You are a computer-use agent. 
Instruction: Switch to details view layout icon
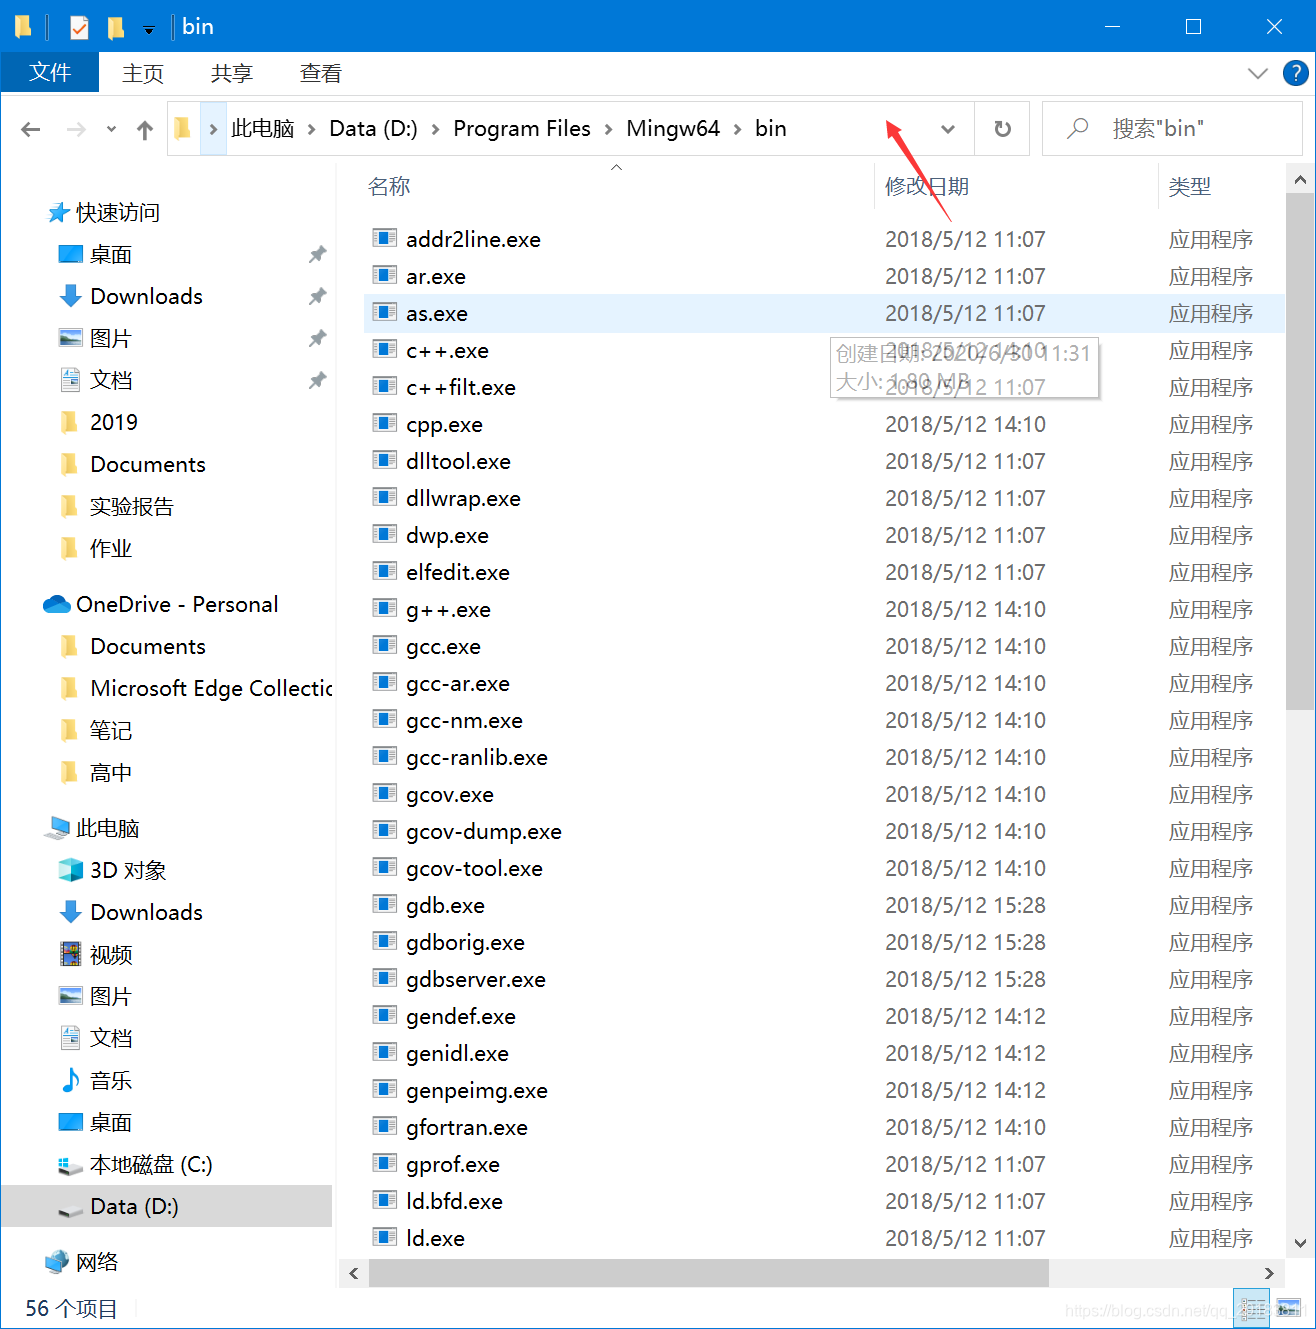[1252, 1308]
